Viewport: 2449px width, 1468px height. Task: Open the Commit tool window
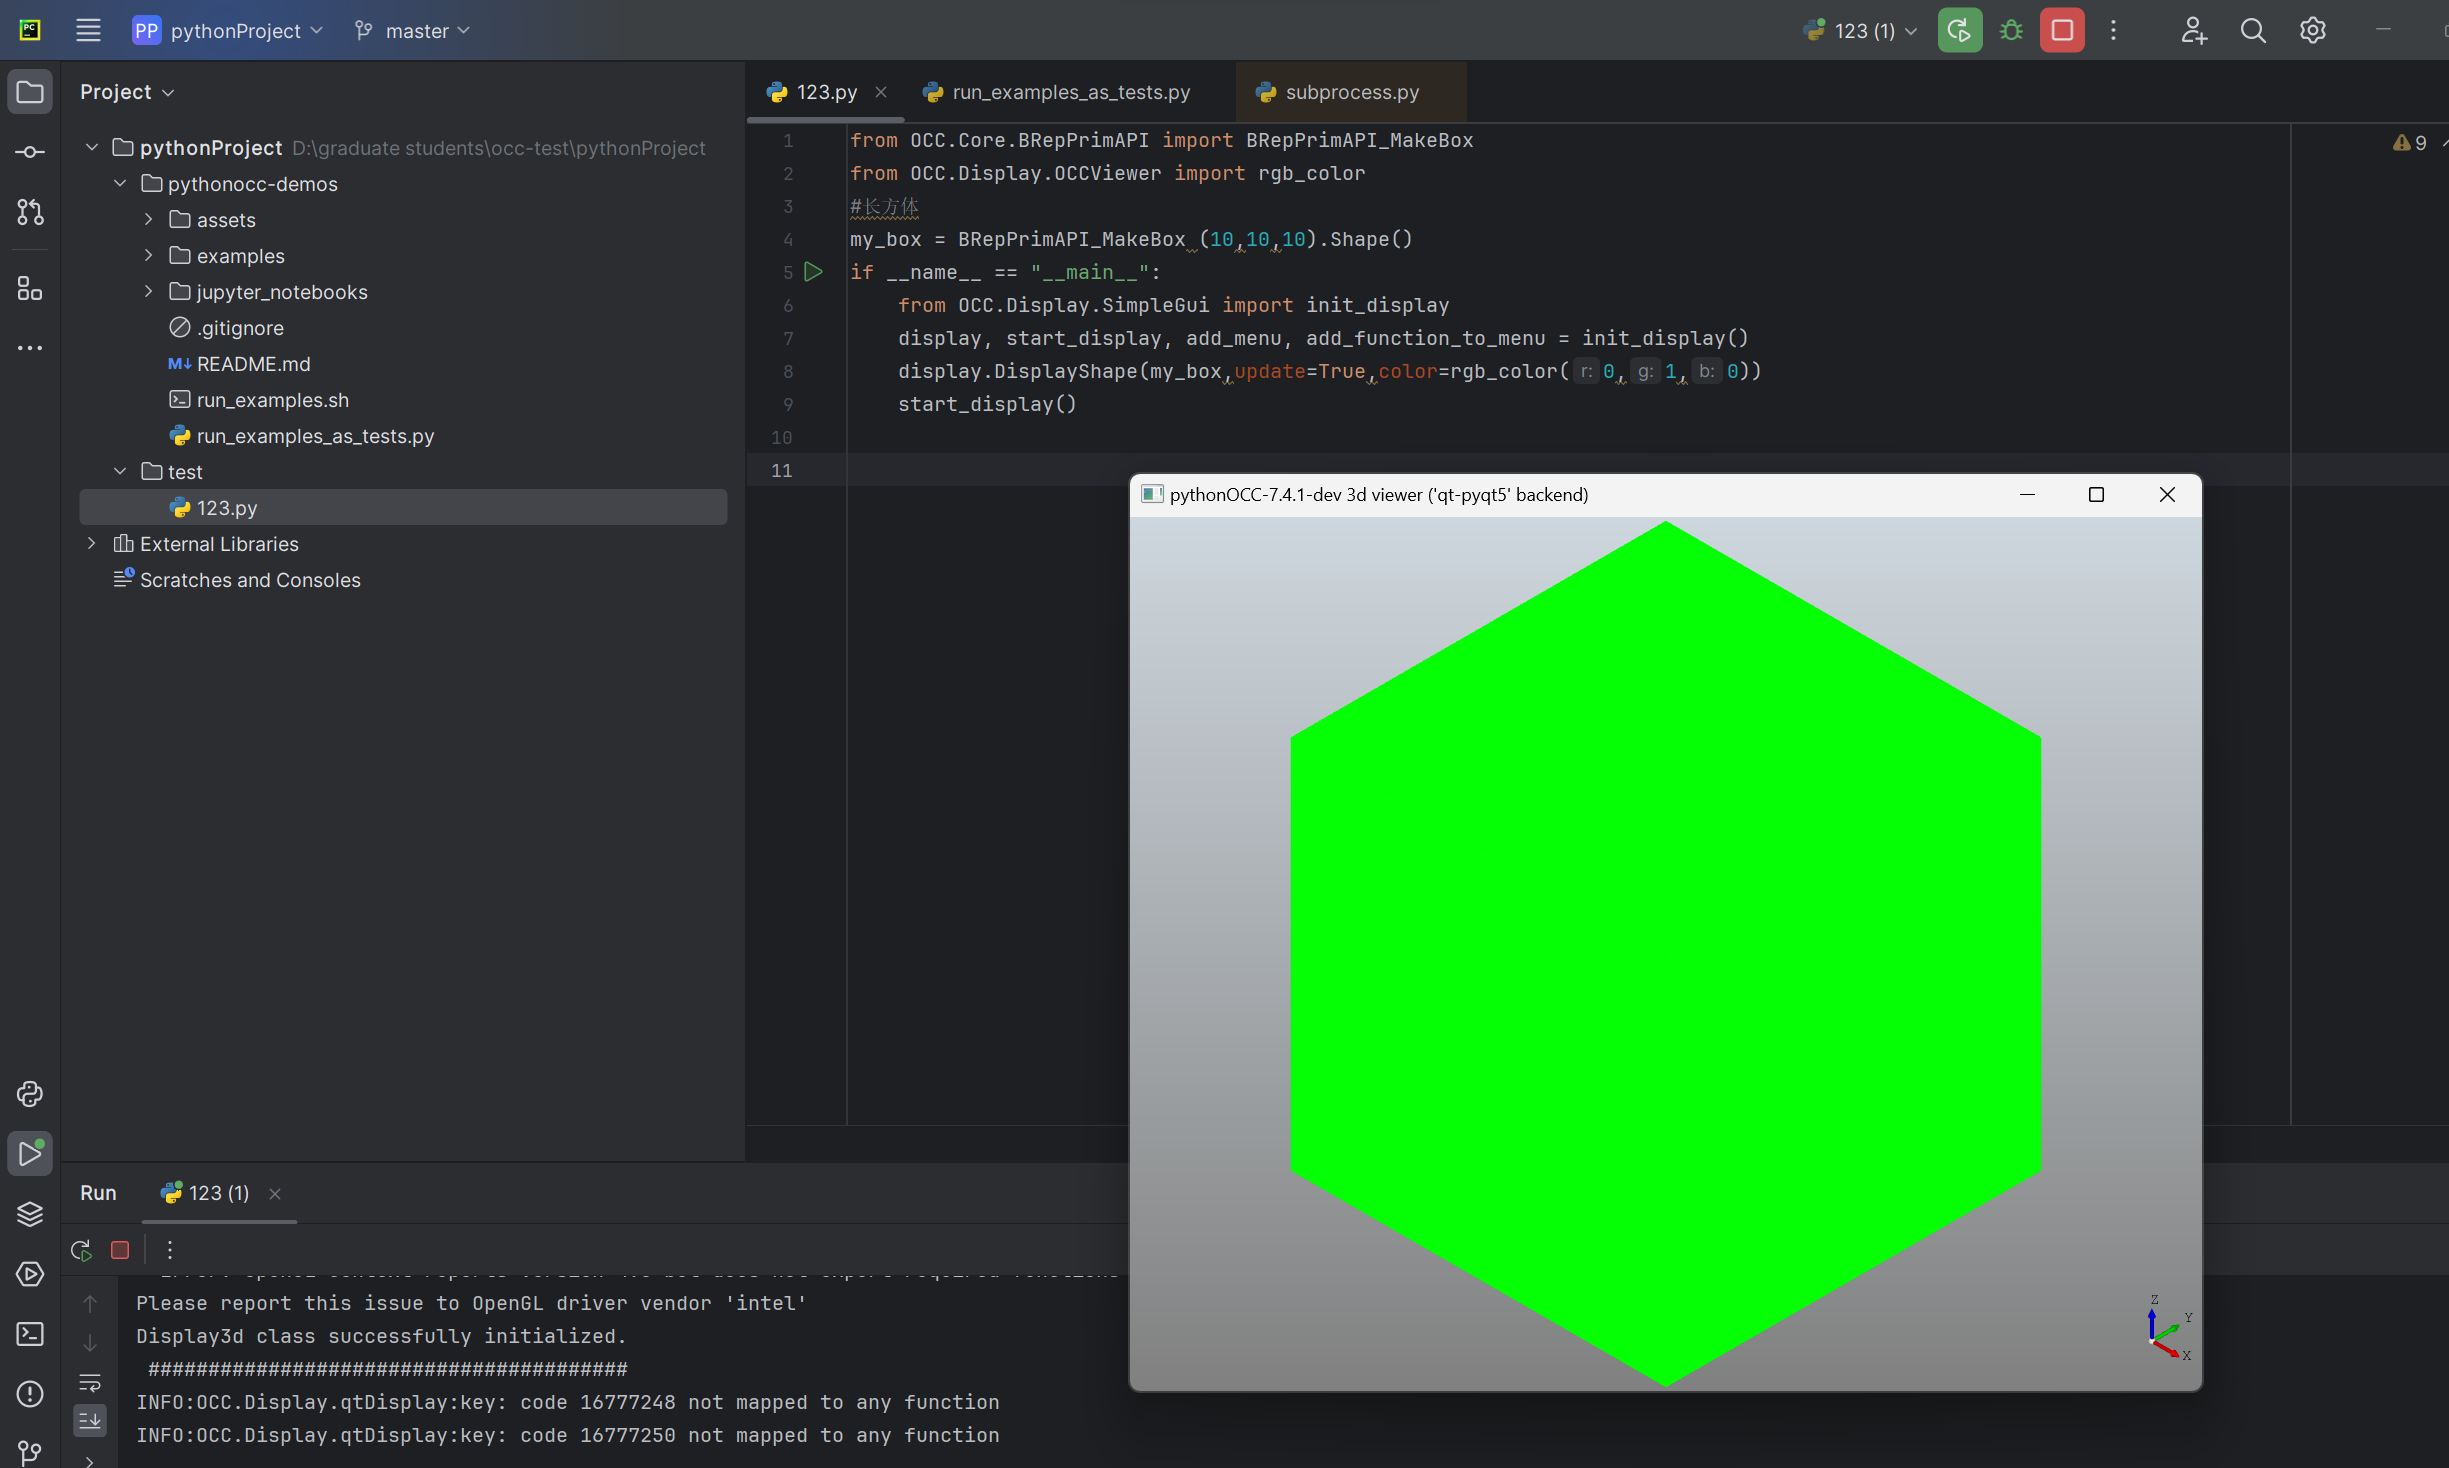[x=30, y=152]
